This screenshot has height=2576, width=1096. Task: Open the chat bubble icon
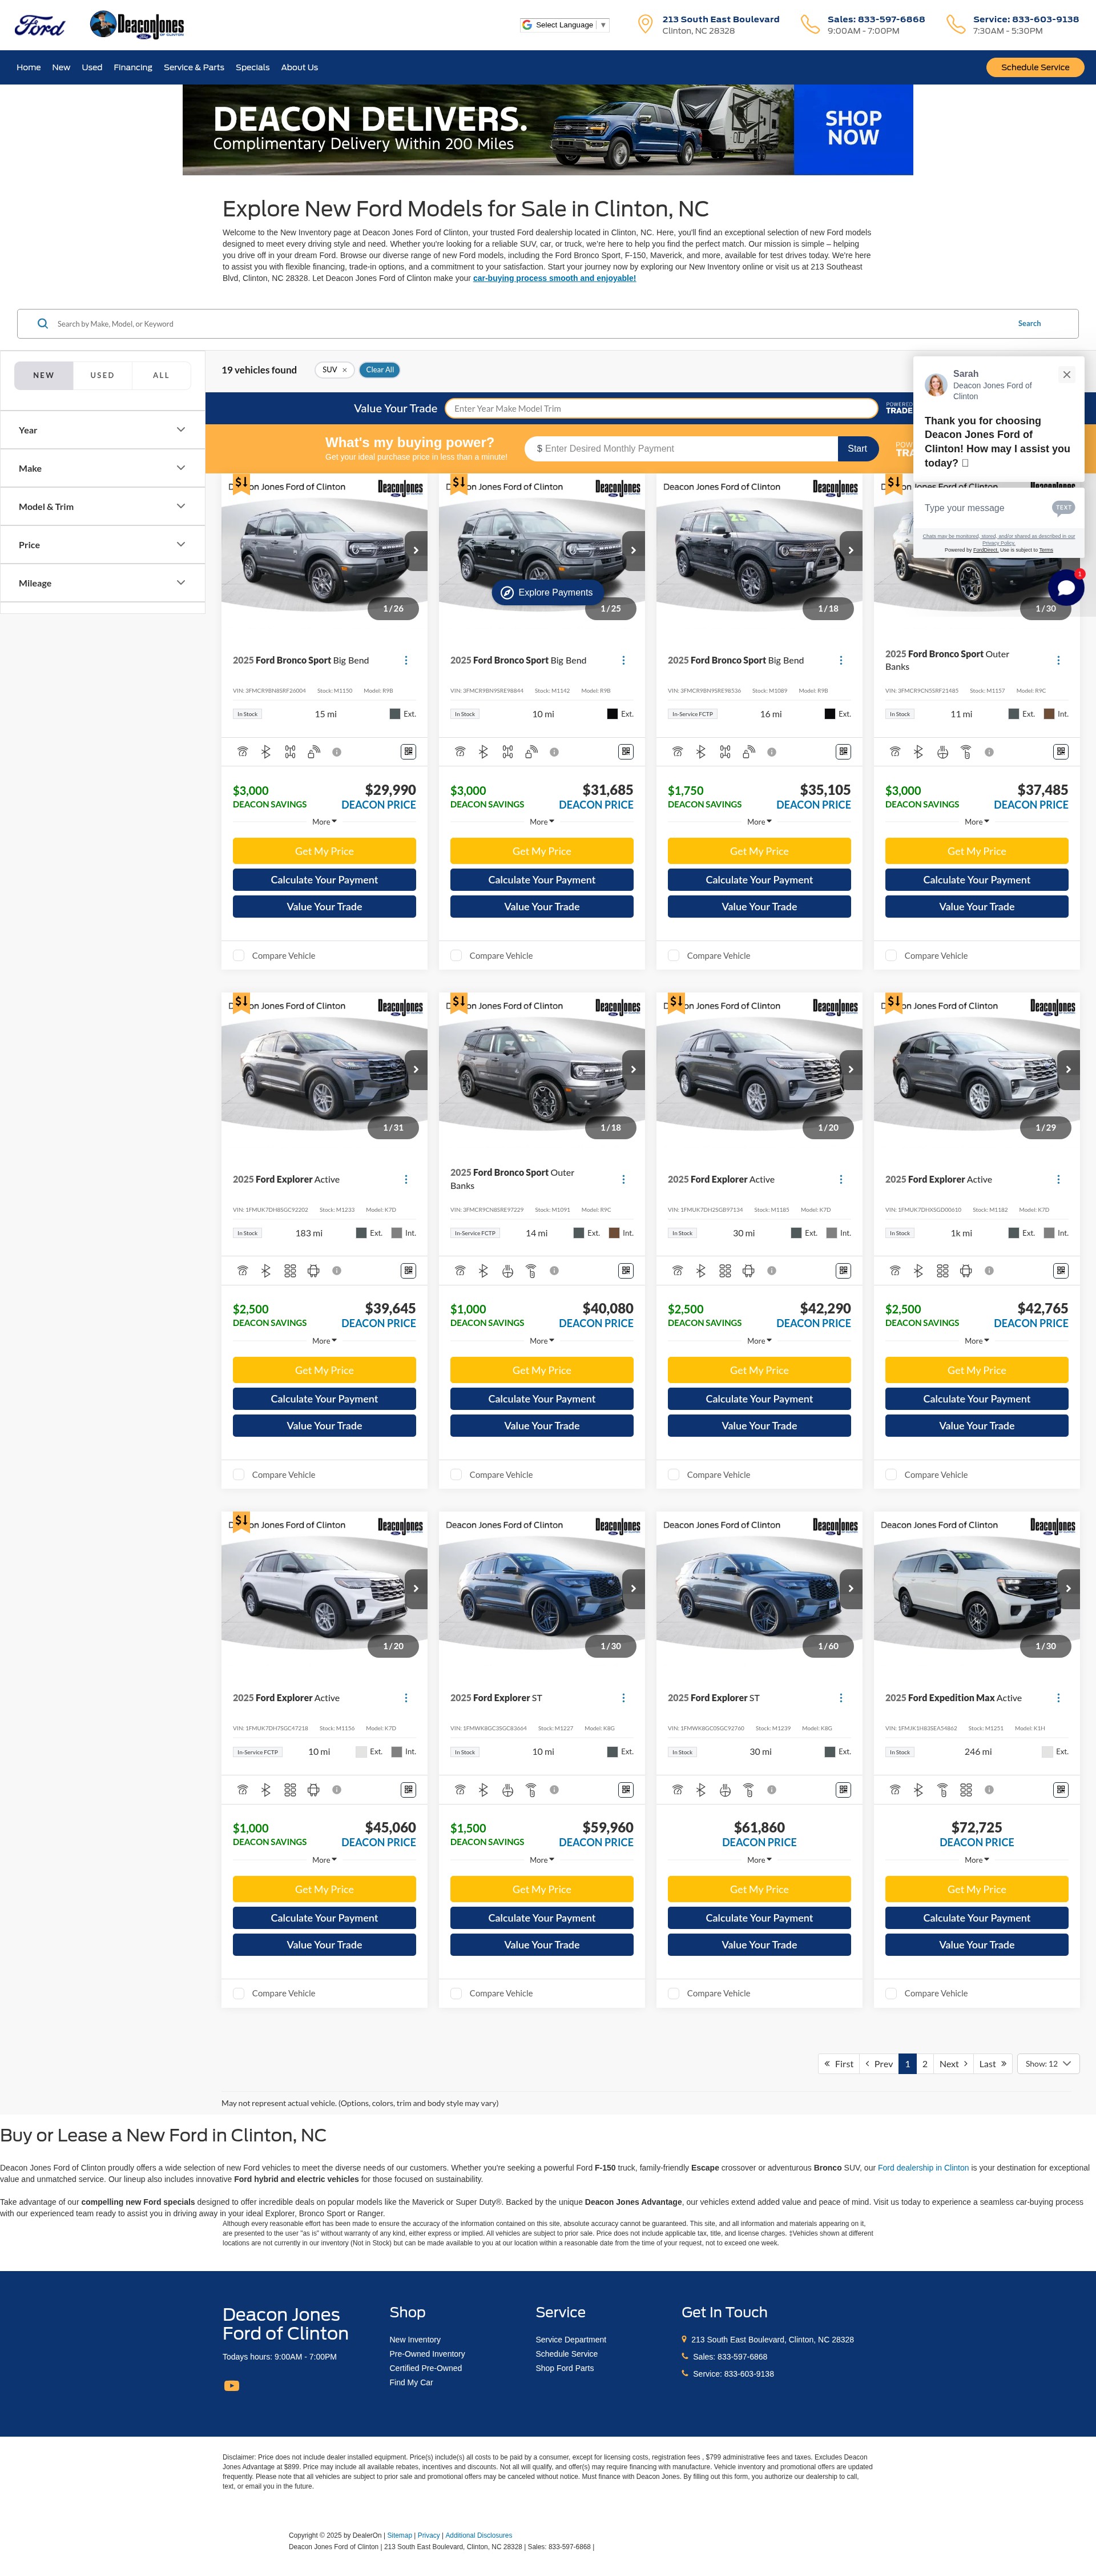point(1066,587)
